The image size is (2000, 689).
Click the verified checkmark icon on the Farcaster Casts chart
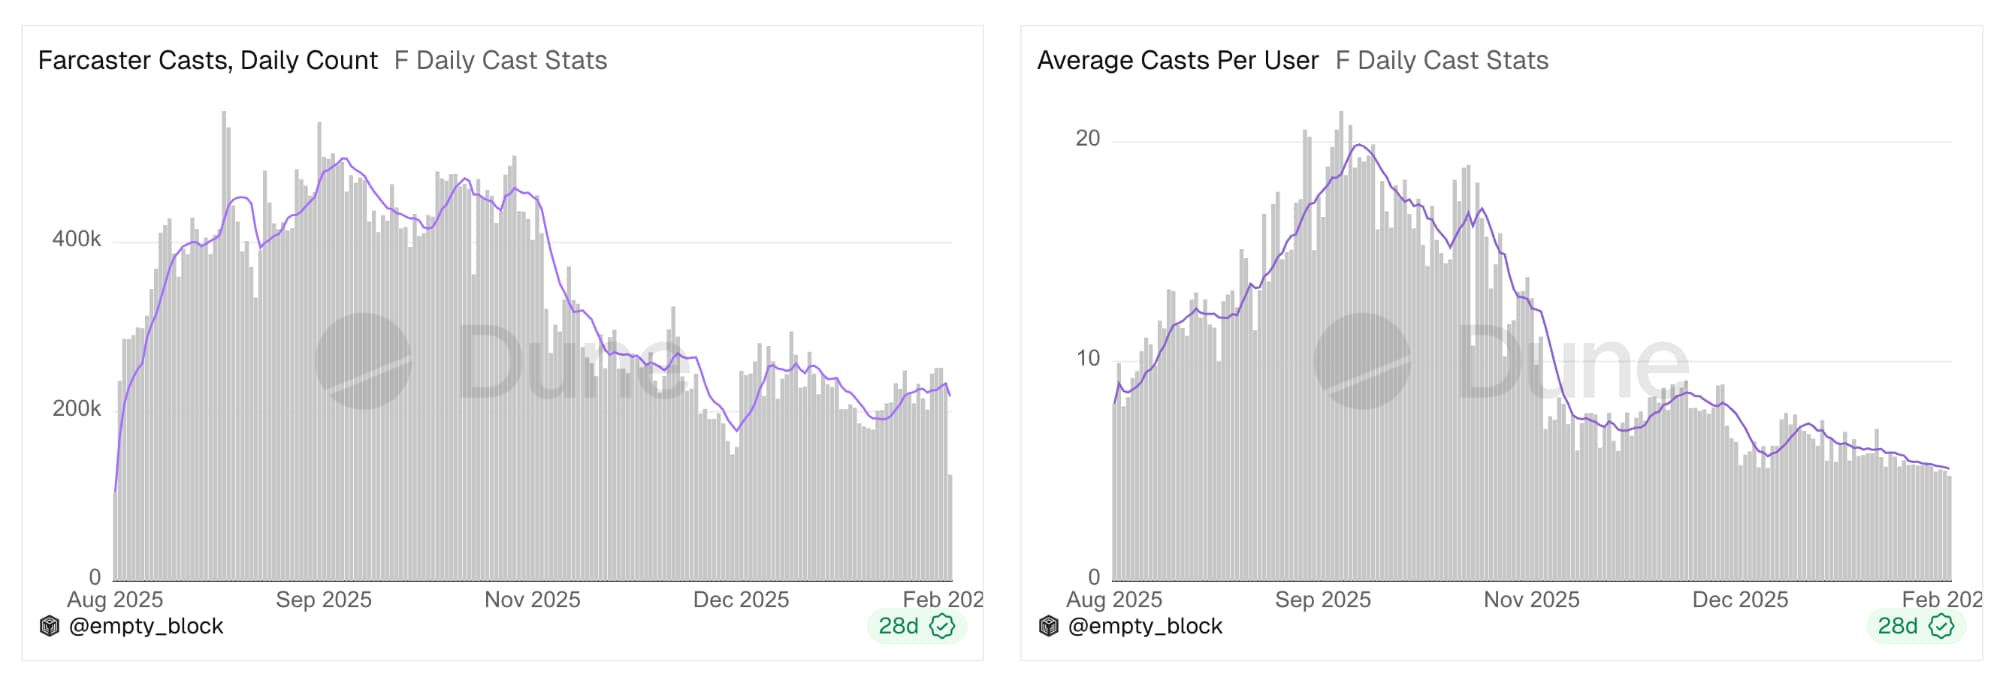[x=942, y=626]
